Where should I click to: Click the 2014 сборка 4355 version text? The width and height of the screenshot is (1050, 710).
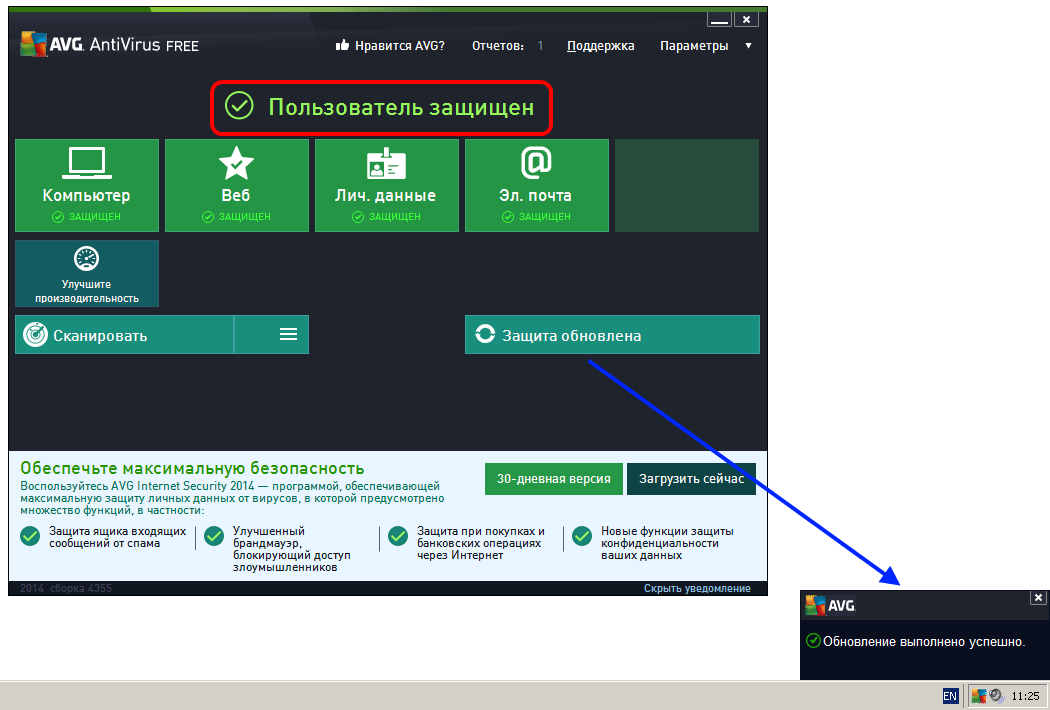click(x=66, y=588)
